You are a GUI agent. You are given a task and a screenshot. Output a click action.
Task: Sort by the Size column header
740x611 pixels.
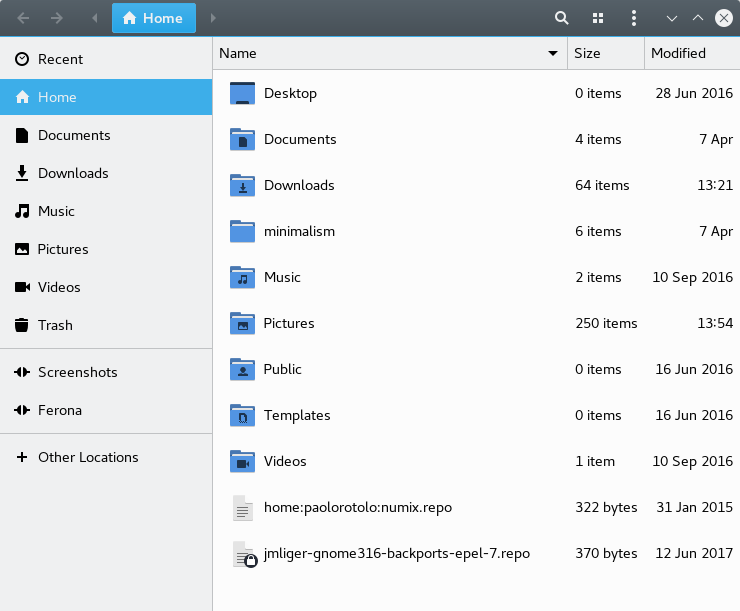click(x=588, y=53)
